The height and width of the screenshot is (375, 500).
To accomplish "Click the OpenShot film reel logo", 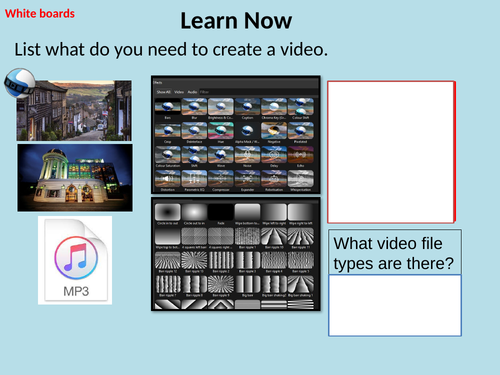I will pyautogui.click(x=19, y=83).
